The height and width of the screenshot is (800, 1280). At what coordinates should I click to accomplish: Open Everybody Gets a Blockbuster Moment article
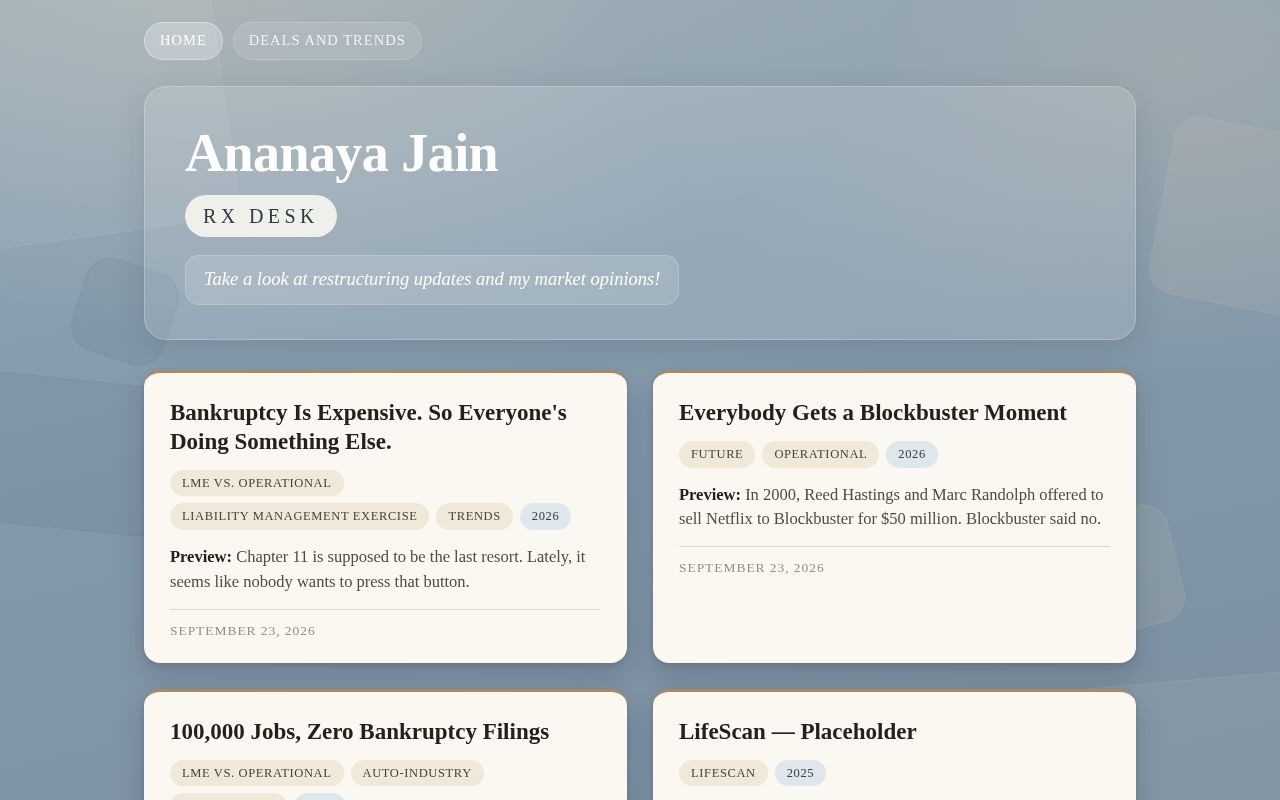point(873,413)
